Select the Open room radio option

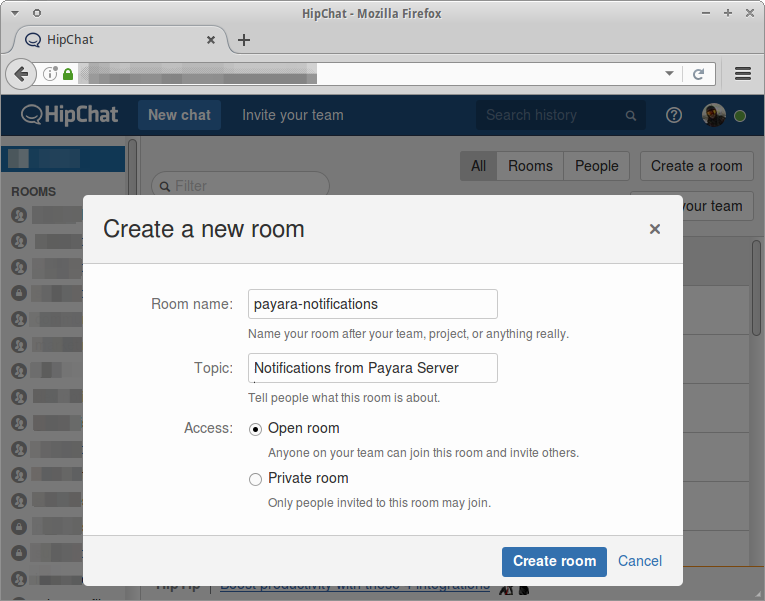[x=255, y=429]
